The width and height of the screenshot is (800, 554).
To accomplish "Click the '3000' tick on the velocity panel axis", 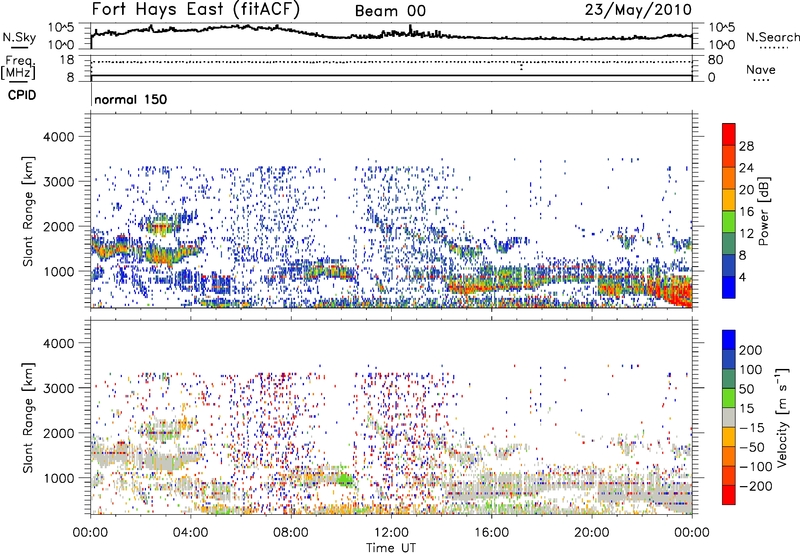I will (58, 388).
